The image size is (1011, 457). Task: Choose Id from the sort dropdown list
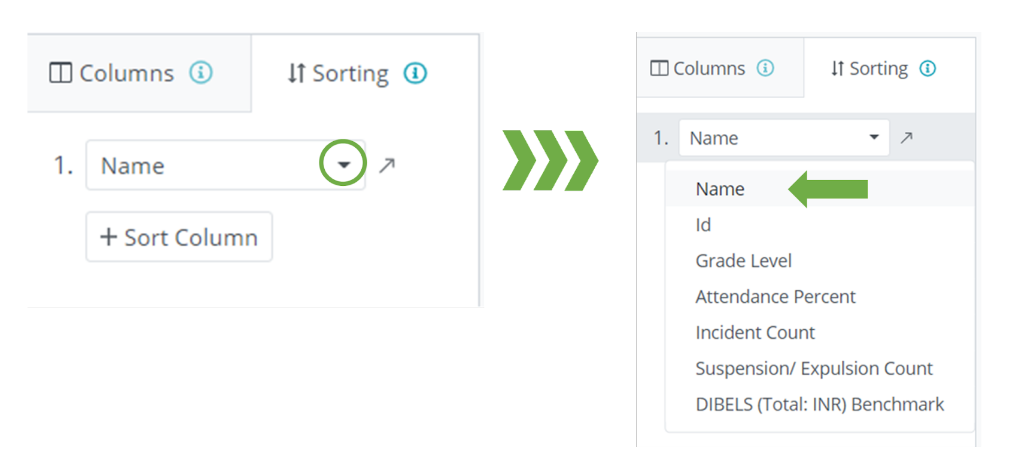[x=704, y=225]
